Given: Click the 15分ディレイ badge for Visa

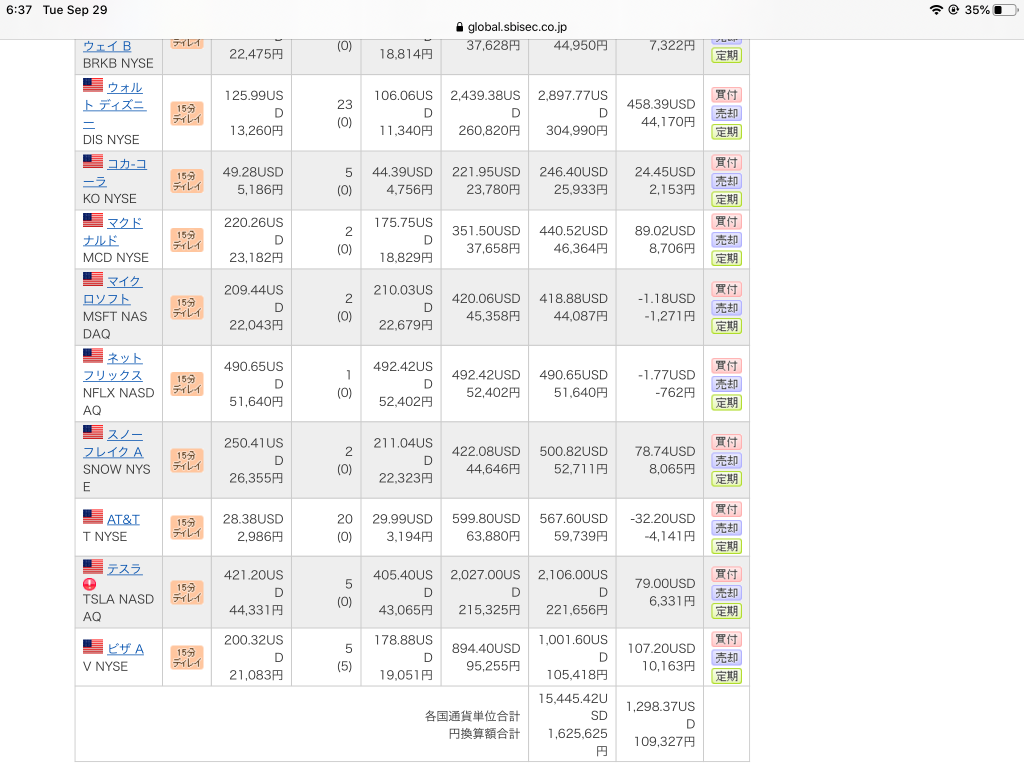Looking at the screenshot, I should point(187,658).
